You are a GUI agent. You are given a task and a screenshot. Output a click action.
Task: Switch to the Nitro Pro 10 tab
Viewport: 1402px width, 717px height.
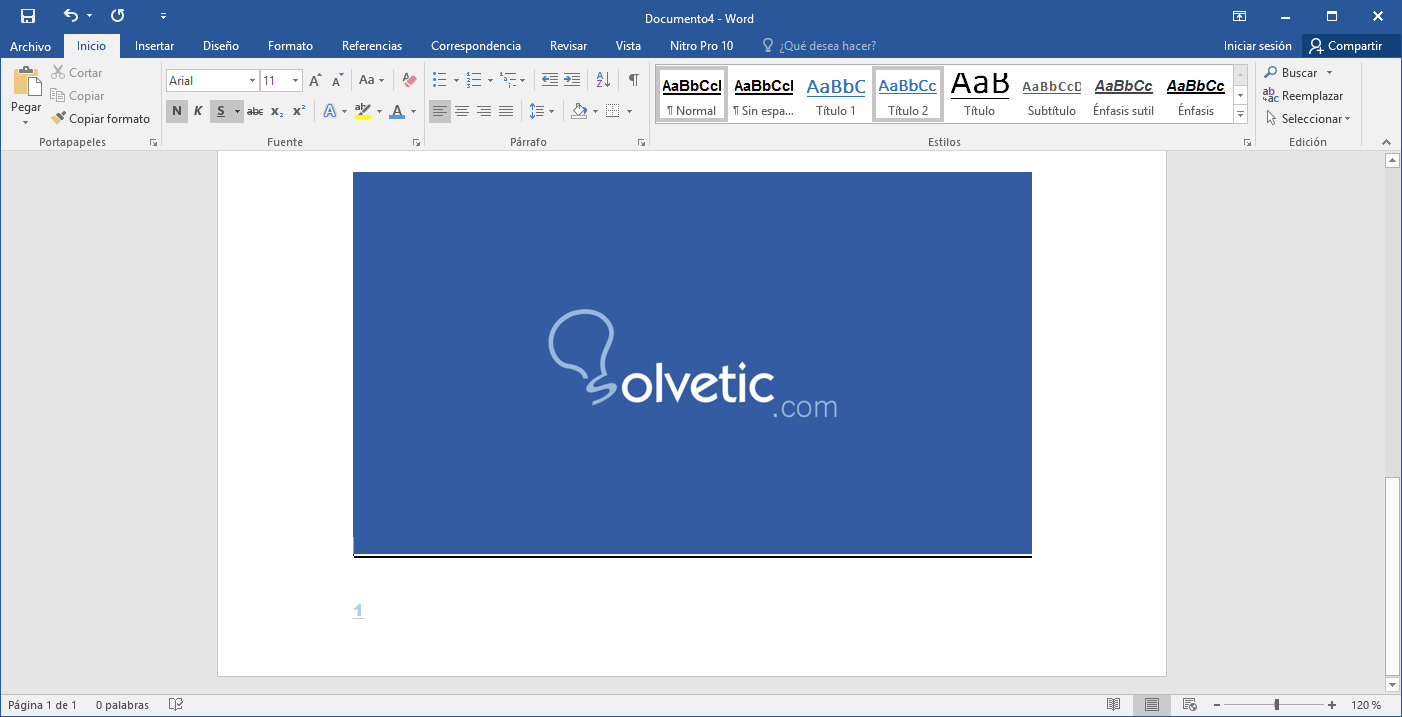[x=701, y=46]
